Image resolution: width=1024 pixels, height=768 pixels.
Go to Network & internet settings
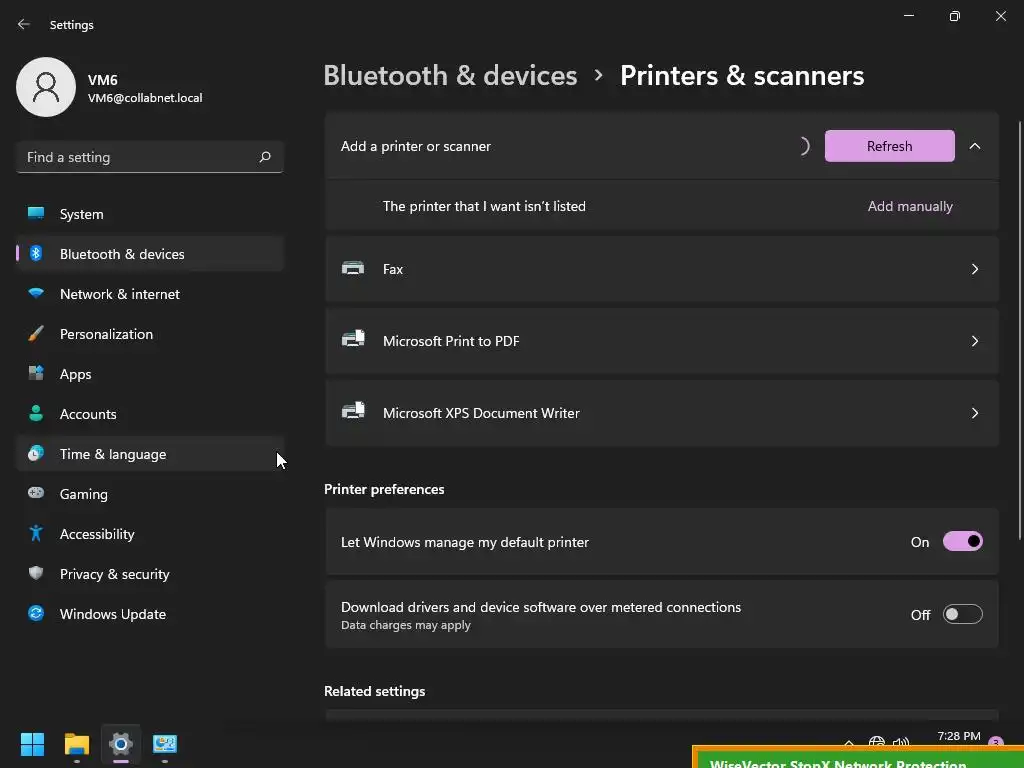point(120,294)
